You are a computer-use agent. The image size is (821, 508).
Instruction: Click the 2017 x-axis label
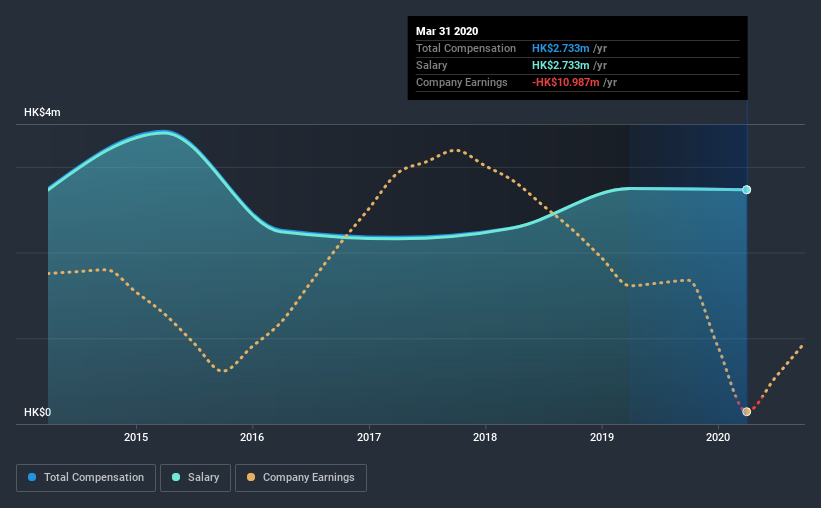click(369, 437)
